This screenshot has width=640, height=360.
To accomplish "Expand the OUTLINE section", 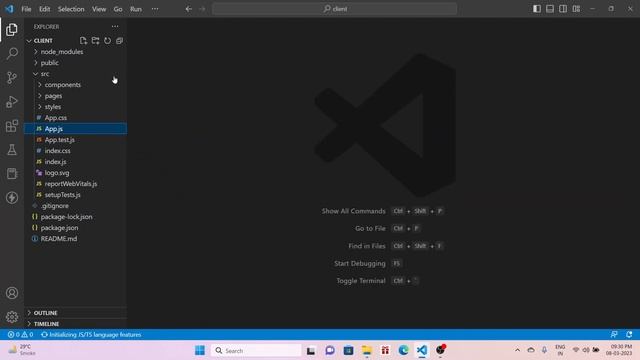I will (76, 313).
